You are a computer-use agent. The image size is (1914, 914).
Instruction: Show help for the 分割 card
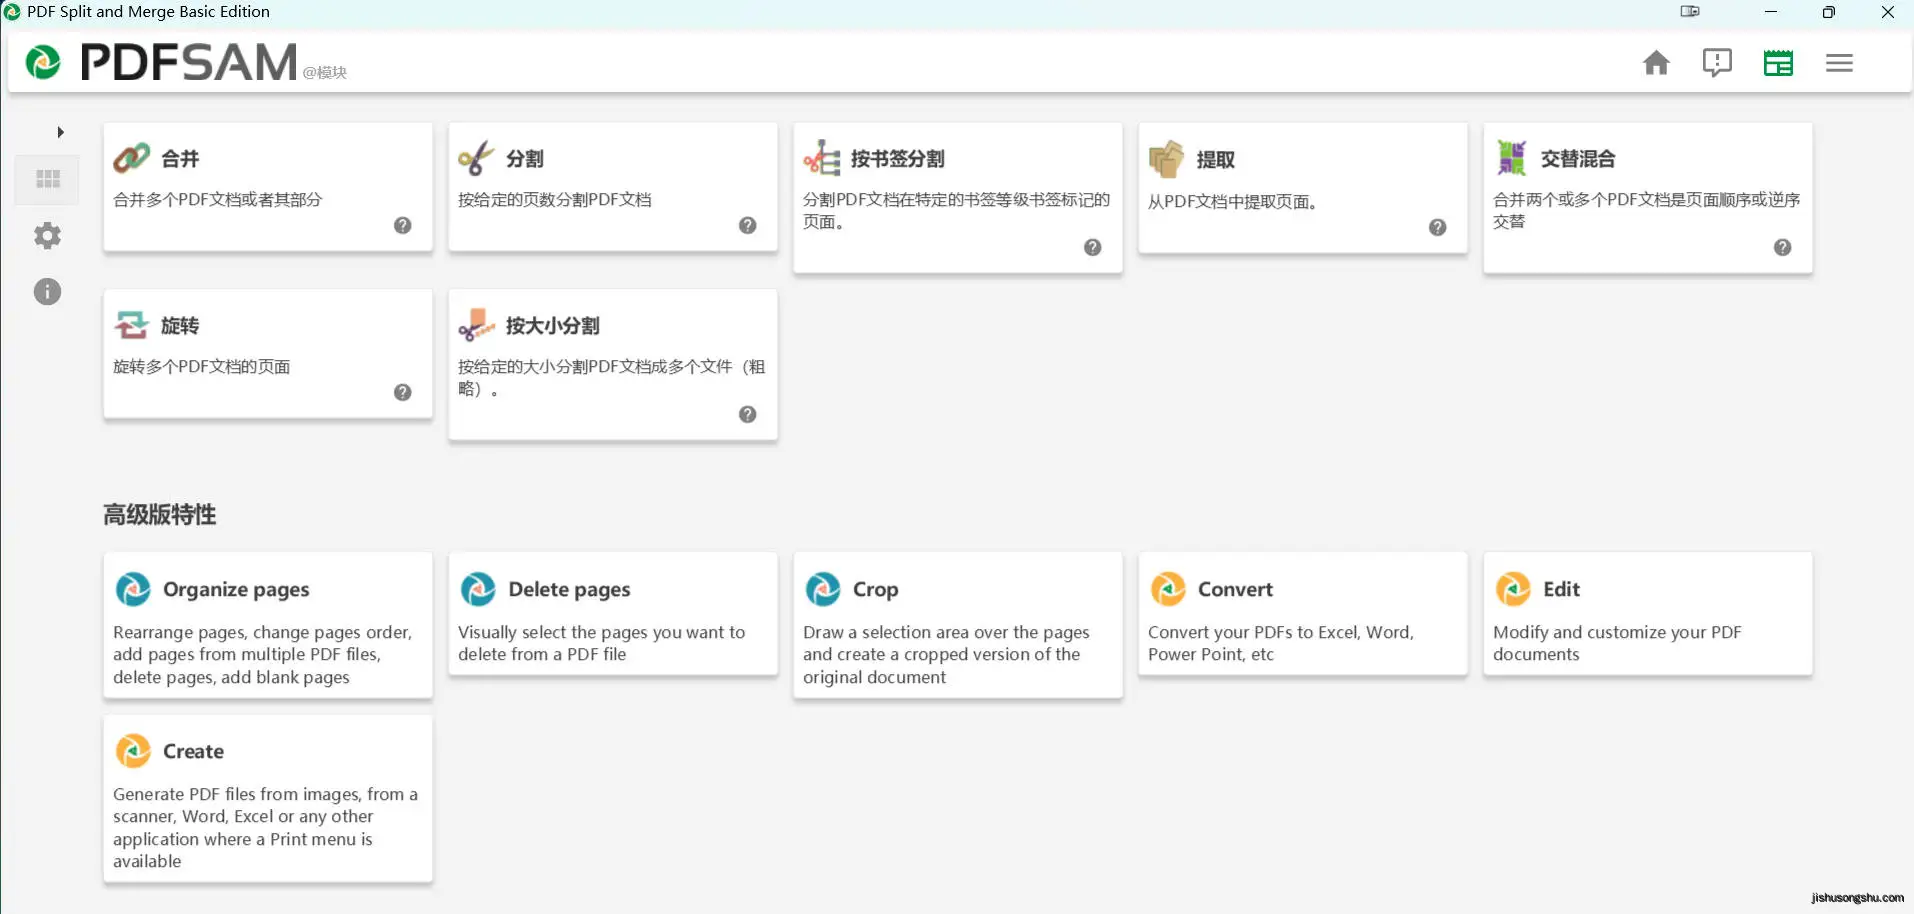coord(748,225)
